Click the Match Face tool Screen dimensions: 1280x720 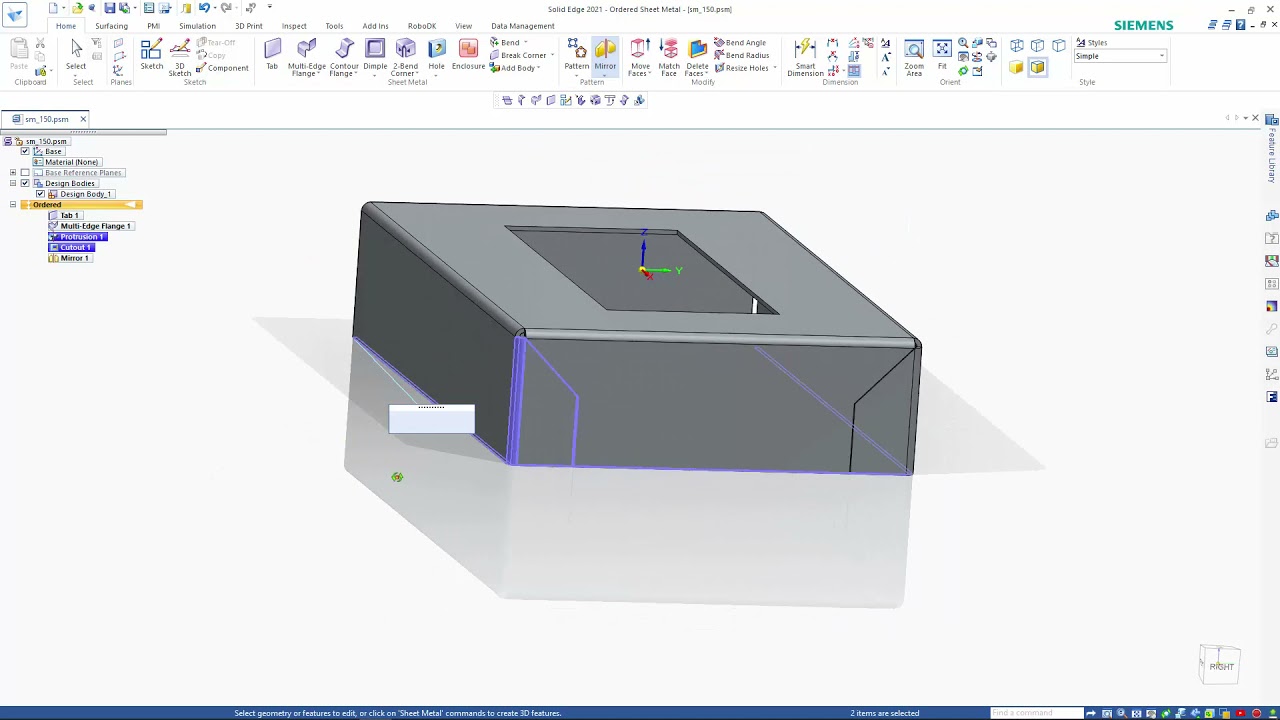(x=669, y=57)
